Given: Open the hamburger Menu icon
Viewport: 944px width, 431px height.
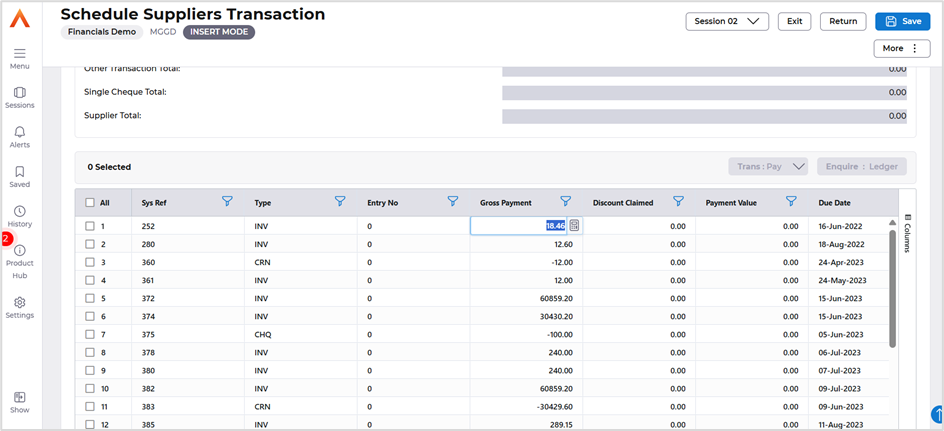Looking at the screenshot, I should 20,53.
